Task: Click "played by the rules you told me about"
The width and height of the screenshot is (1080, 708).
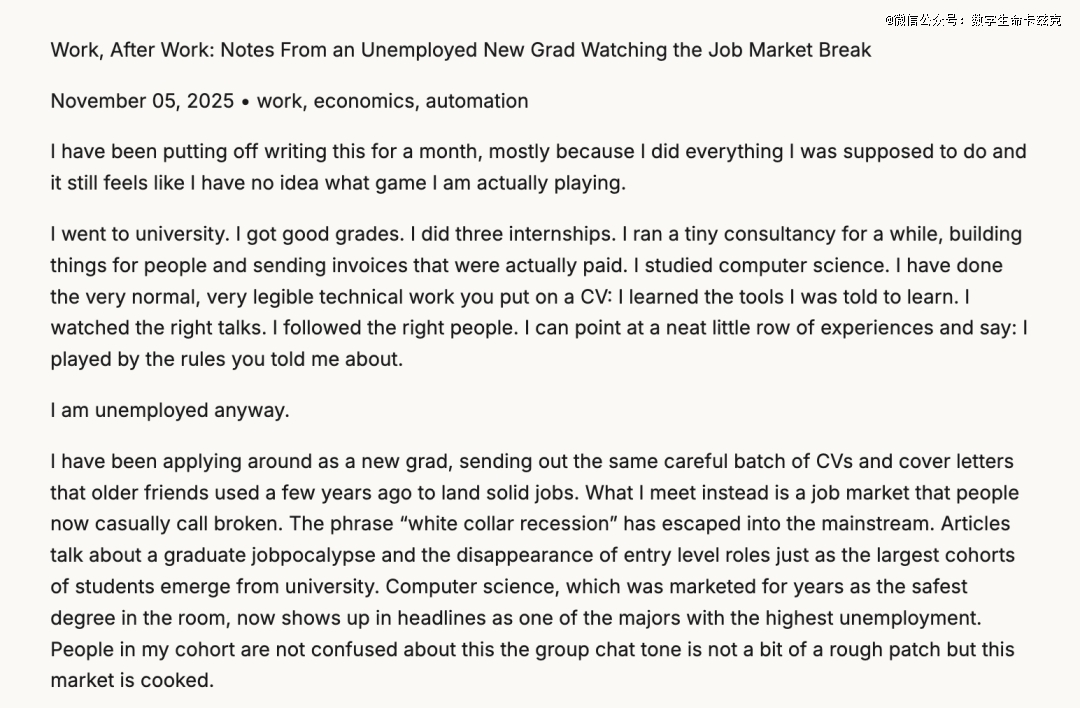Action: pyautogui.click(x=227, y=359)
